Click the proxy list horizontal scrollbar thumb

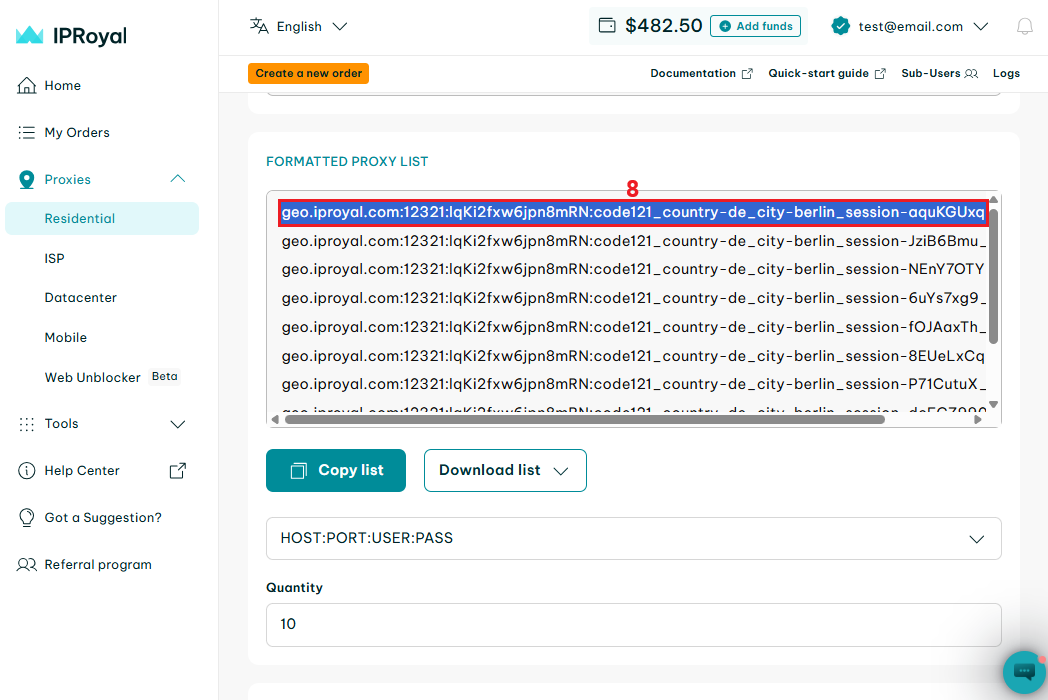pos(585,420)
